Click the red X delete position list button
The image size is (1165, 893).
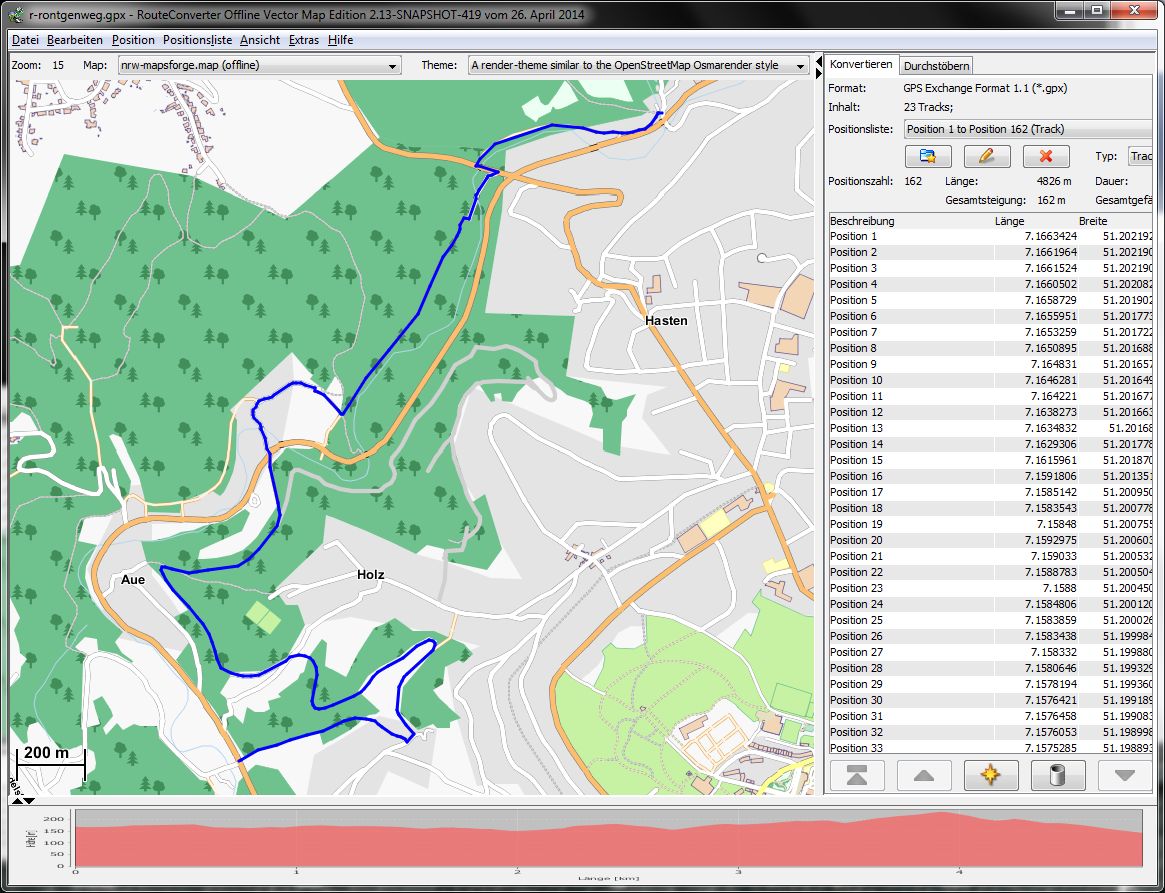pos(1046,156)
